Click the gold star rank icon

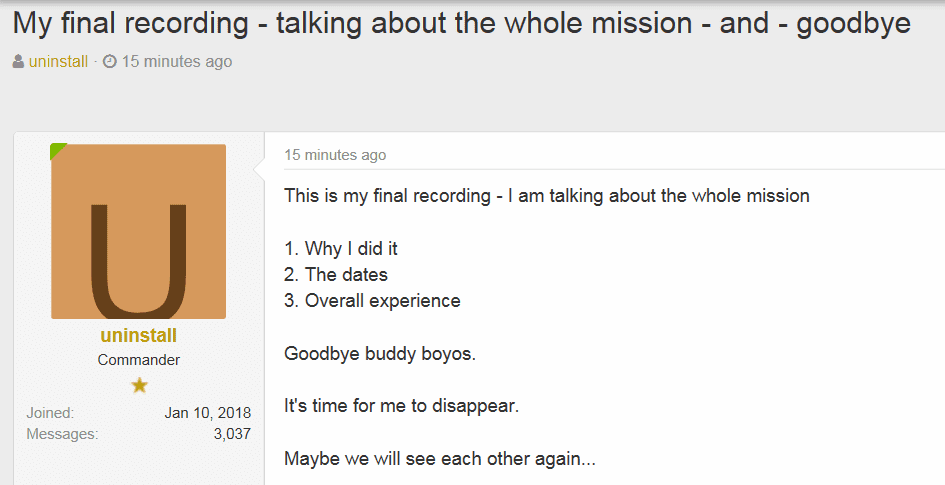[139, 385]
